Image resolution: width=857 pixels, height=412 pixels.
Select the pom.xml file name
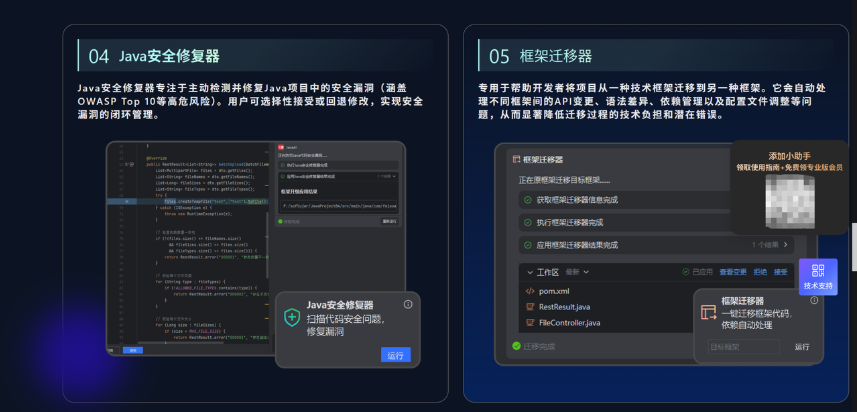(554, 291)
